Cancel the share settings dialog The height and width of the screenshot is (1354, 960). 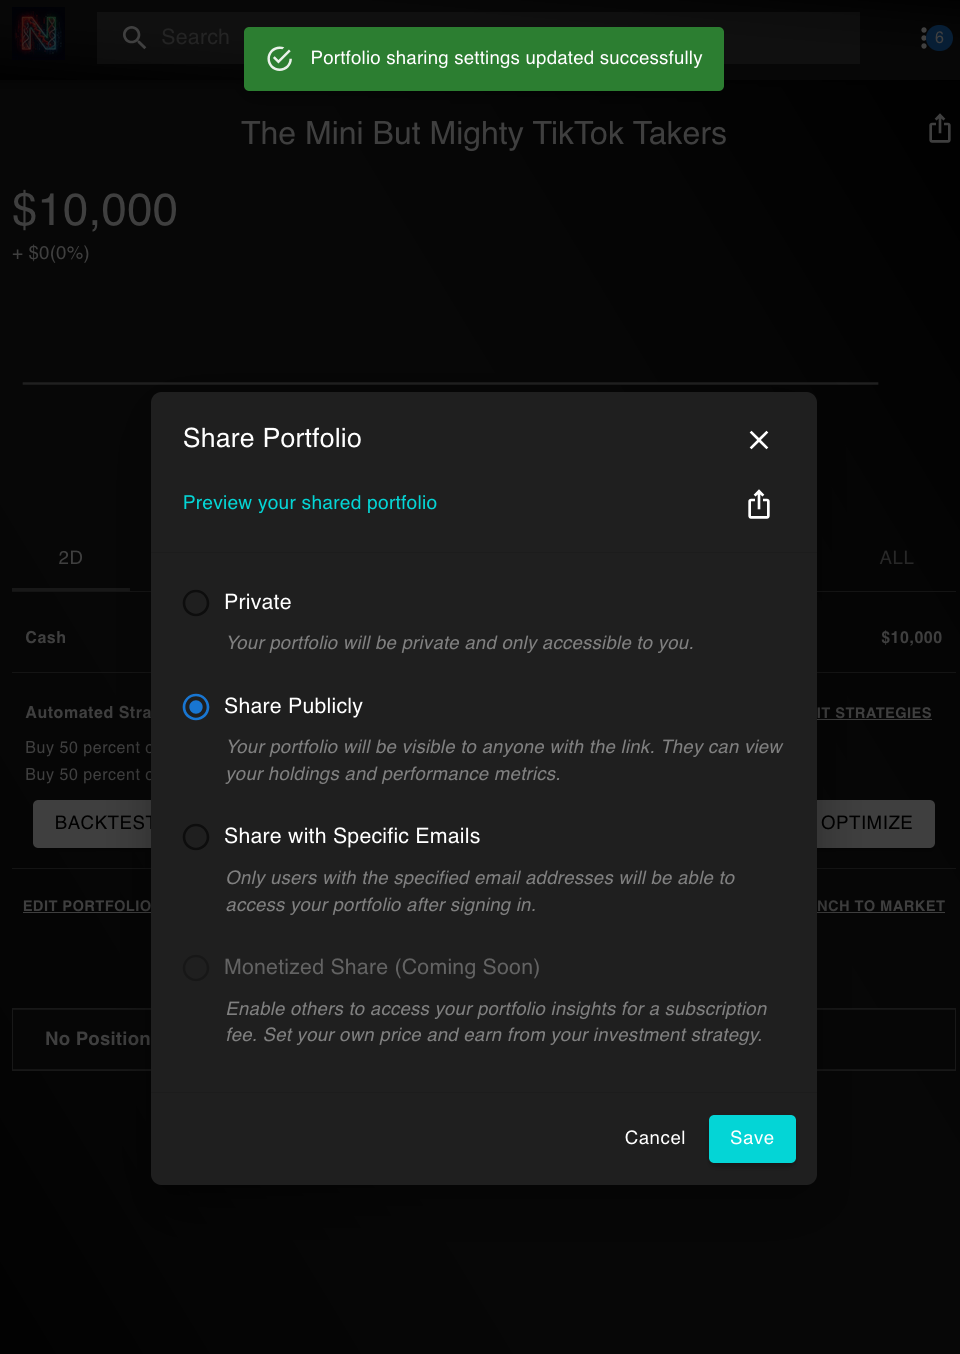point(655,1138)
